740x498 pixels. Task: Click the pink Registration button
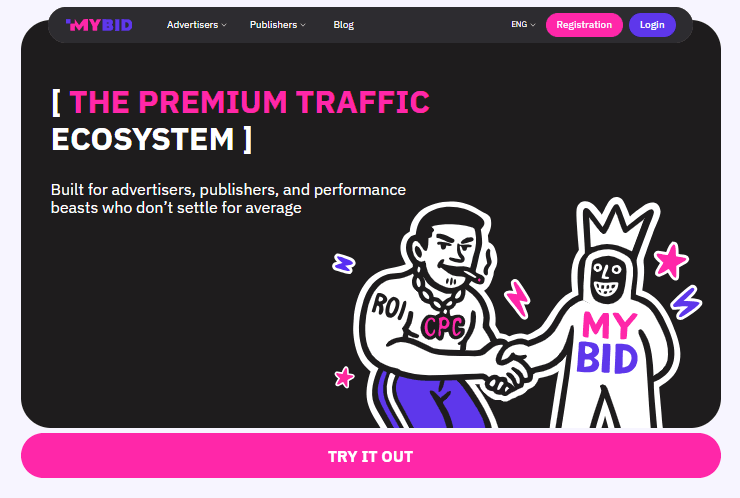tap(584, 25)
